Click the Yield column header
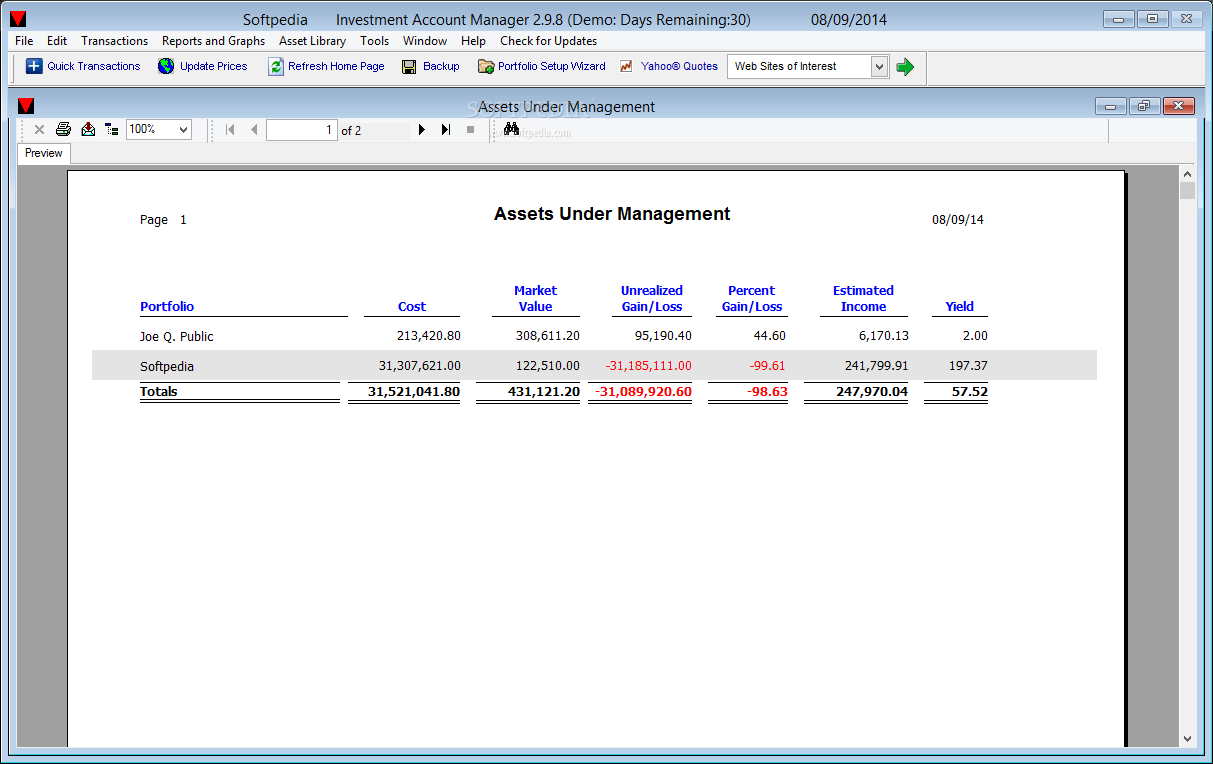Viewport: 1213px width, 764px height. tap(960, 307)
